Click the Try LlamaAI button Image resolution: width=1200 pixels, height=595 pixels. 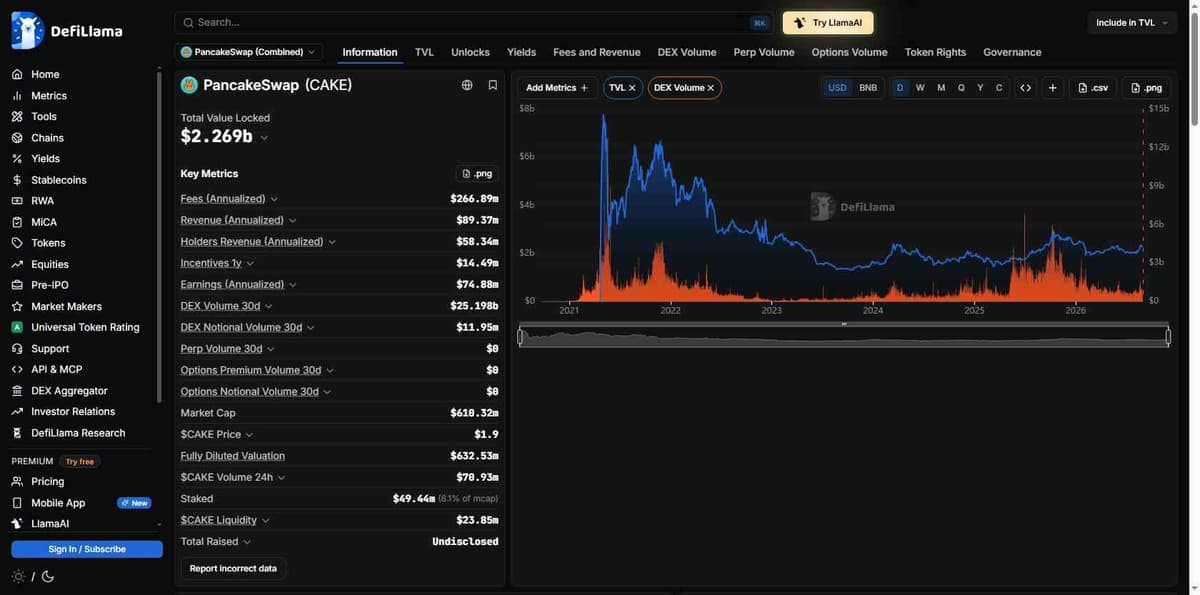click(x=828, y=22)
